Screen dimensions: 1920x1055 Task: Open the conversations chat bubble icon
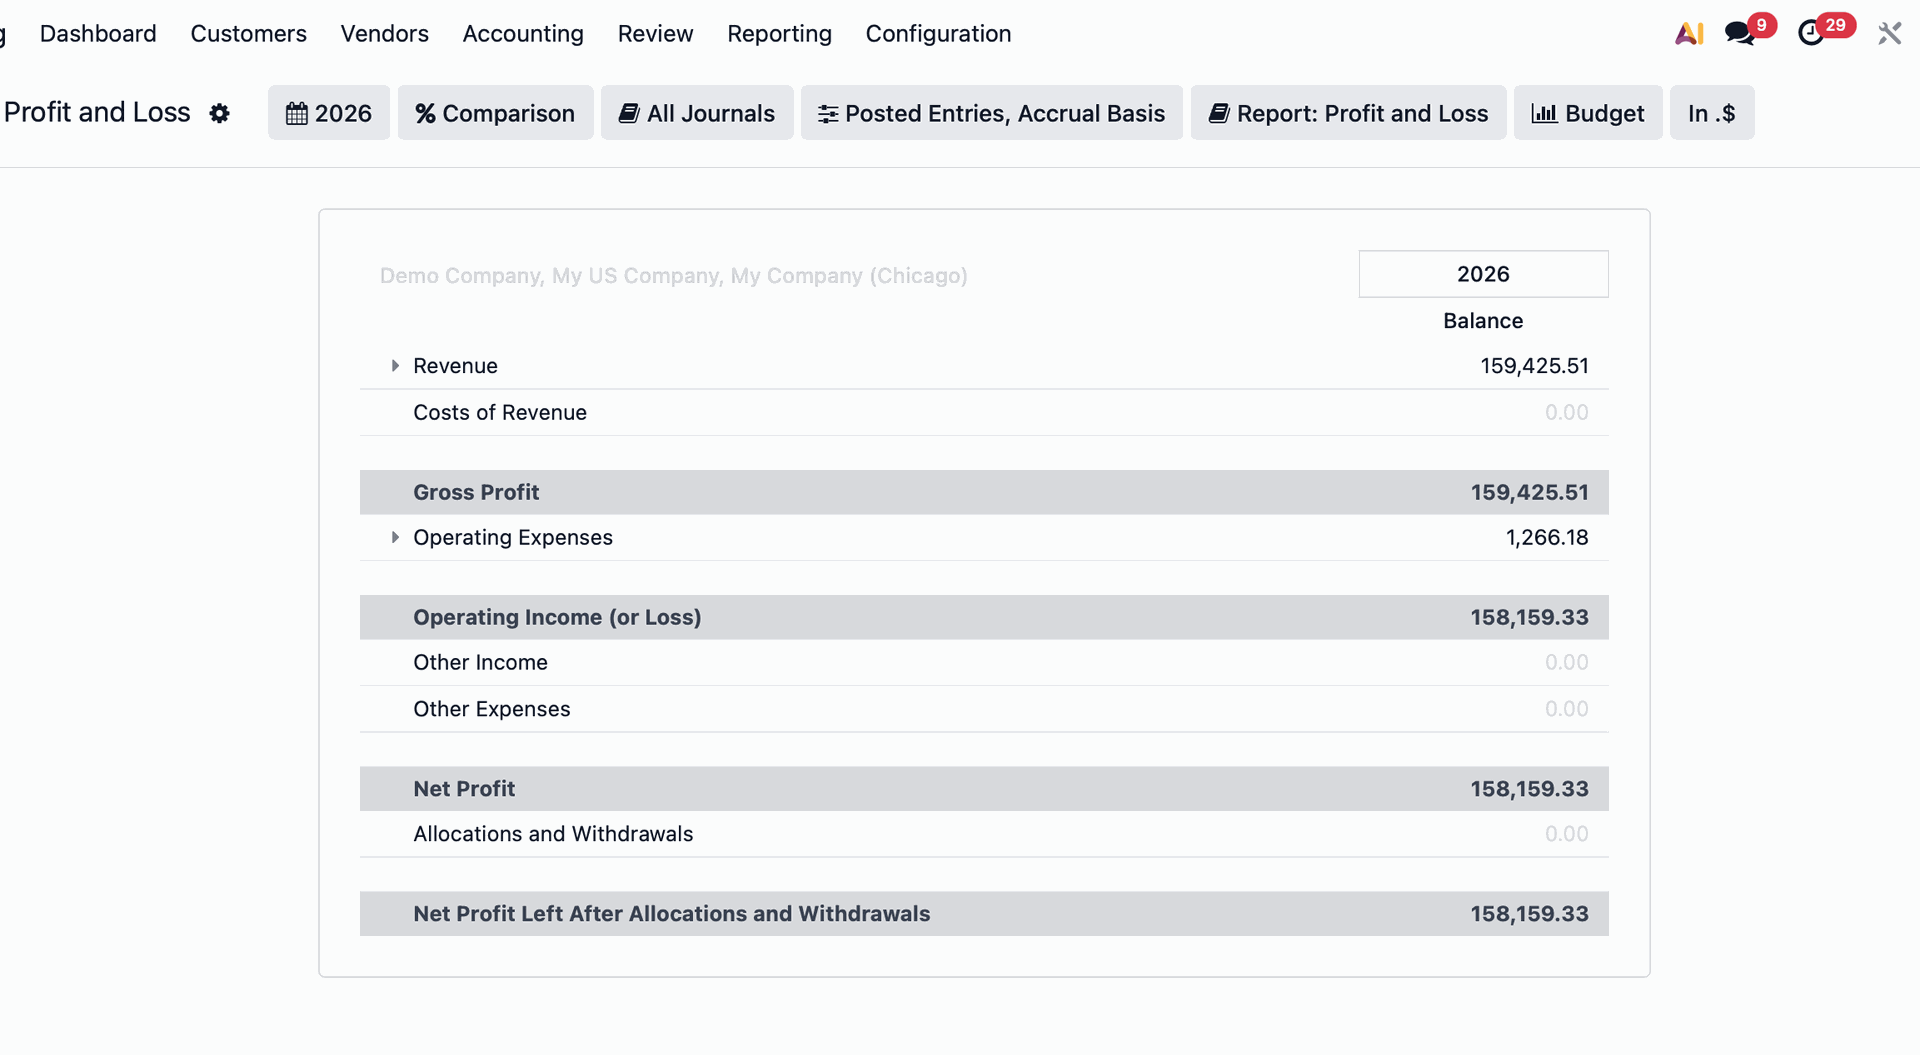tap(1740, 34)
